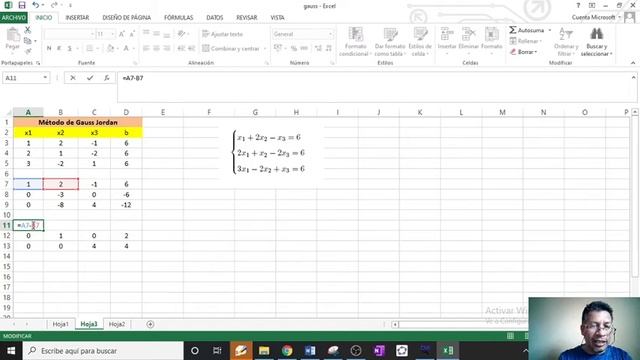This screenshot has height=360, width=640.
Task: Switch to sheet Hoja2
Action: click(117, 324)
